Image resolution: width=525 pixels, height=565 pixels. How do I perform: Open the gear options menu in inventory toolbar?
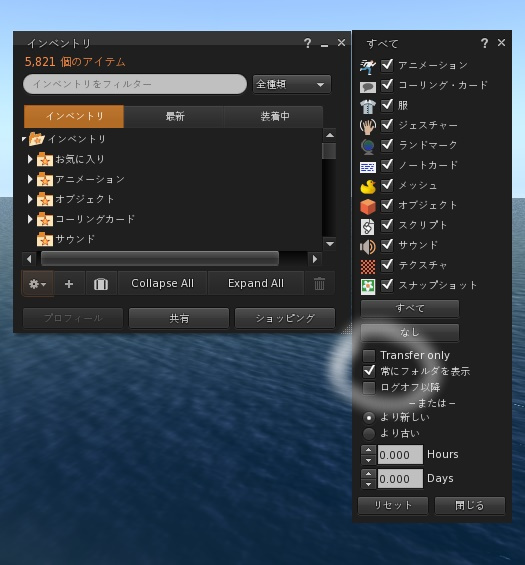click(x=37, y=284)
